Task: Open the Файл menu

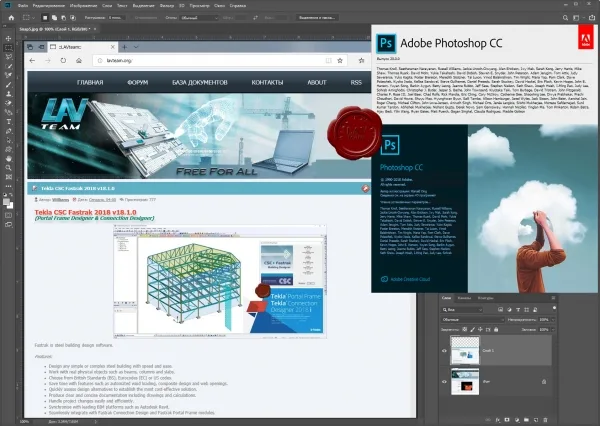Action: [x=23, y=6]
